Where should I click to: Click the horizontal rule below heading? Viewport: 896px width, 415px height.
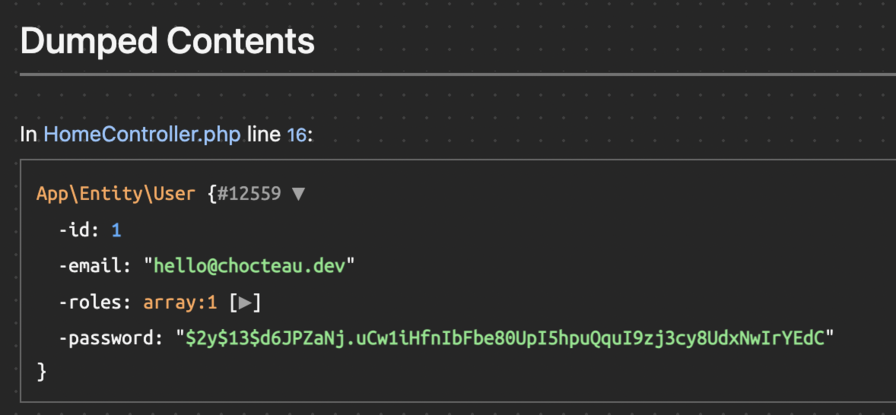(x=450, y=74)
